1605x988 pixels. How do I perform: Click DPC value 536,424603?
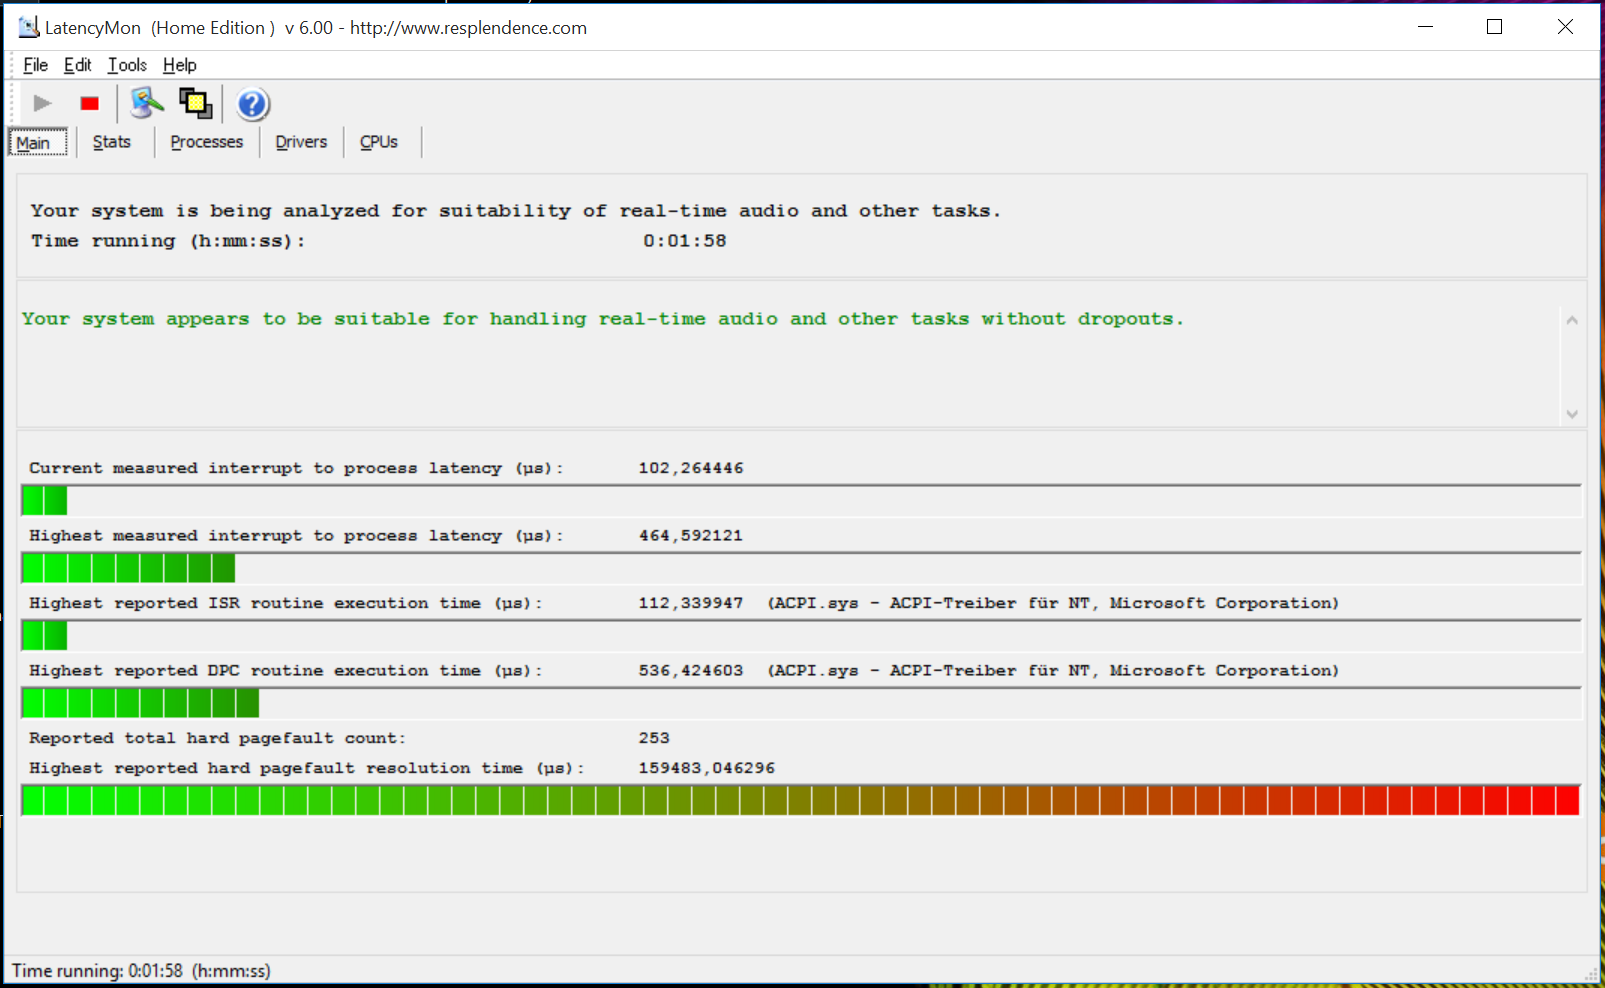pyautogui.click(x=691, y=671)
